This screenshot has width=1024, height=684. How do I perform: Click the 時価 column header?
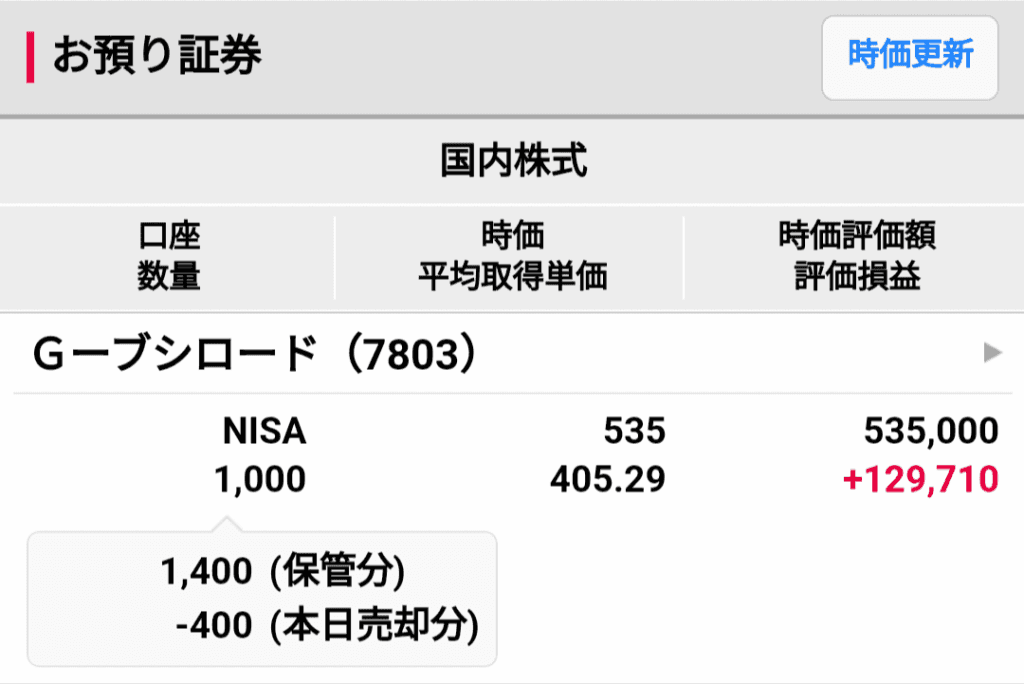pos(512,237)
